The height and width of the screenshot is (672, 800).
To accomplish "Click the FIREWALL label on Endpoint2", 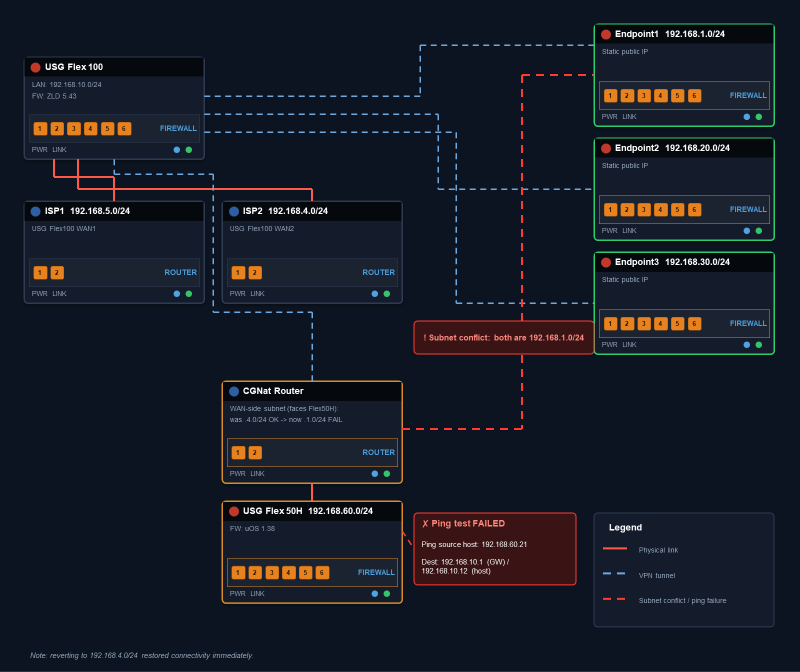I will pyautogui.click(x=748, y=210).
